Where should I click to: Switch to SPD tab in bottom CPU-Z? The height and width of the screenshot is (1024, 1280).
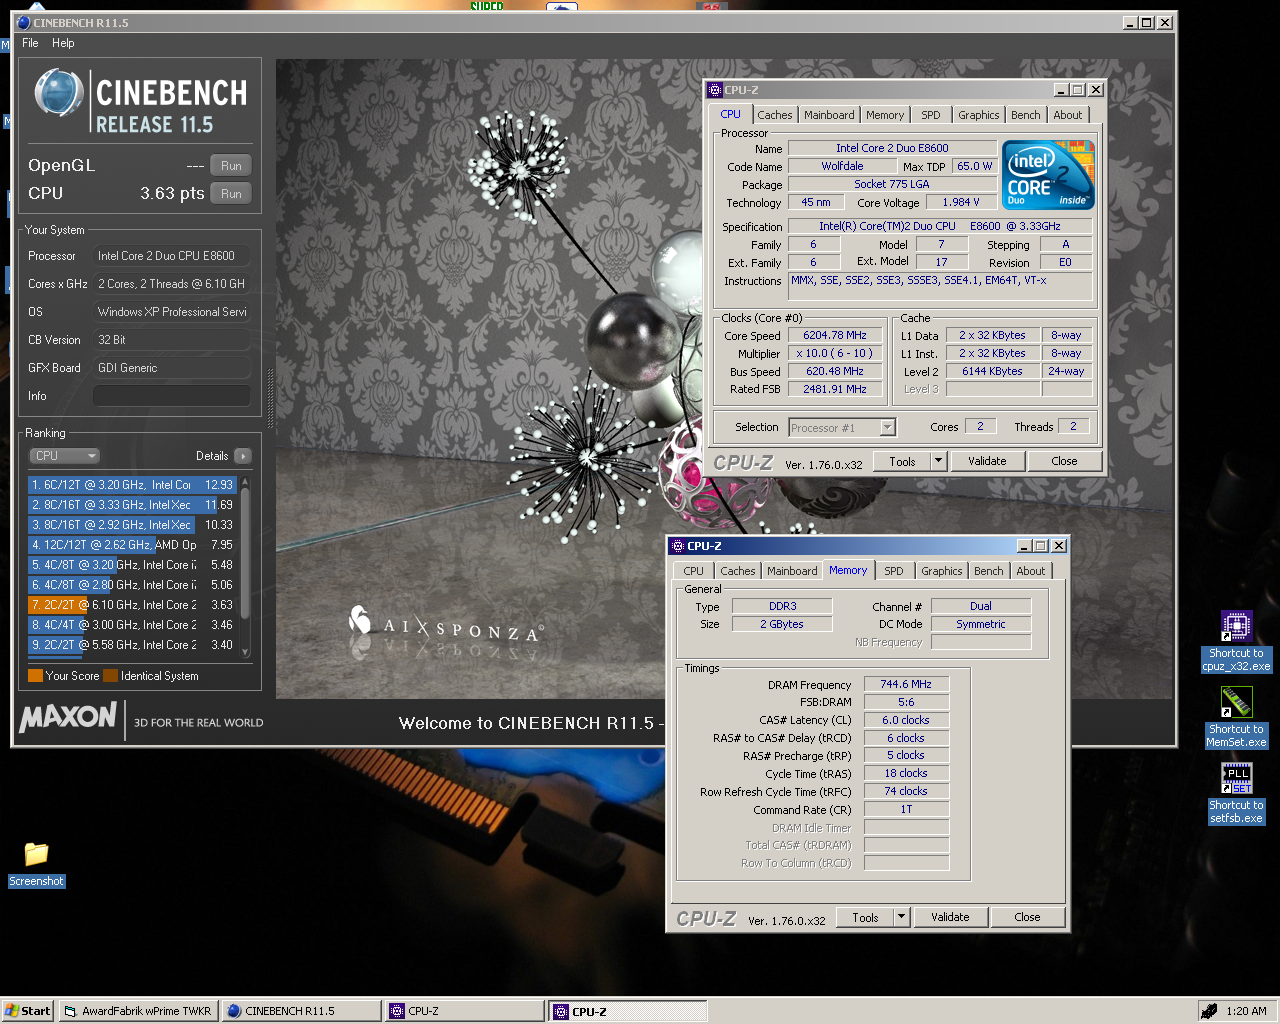click(894, 571)
